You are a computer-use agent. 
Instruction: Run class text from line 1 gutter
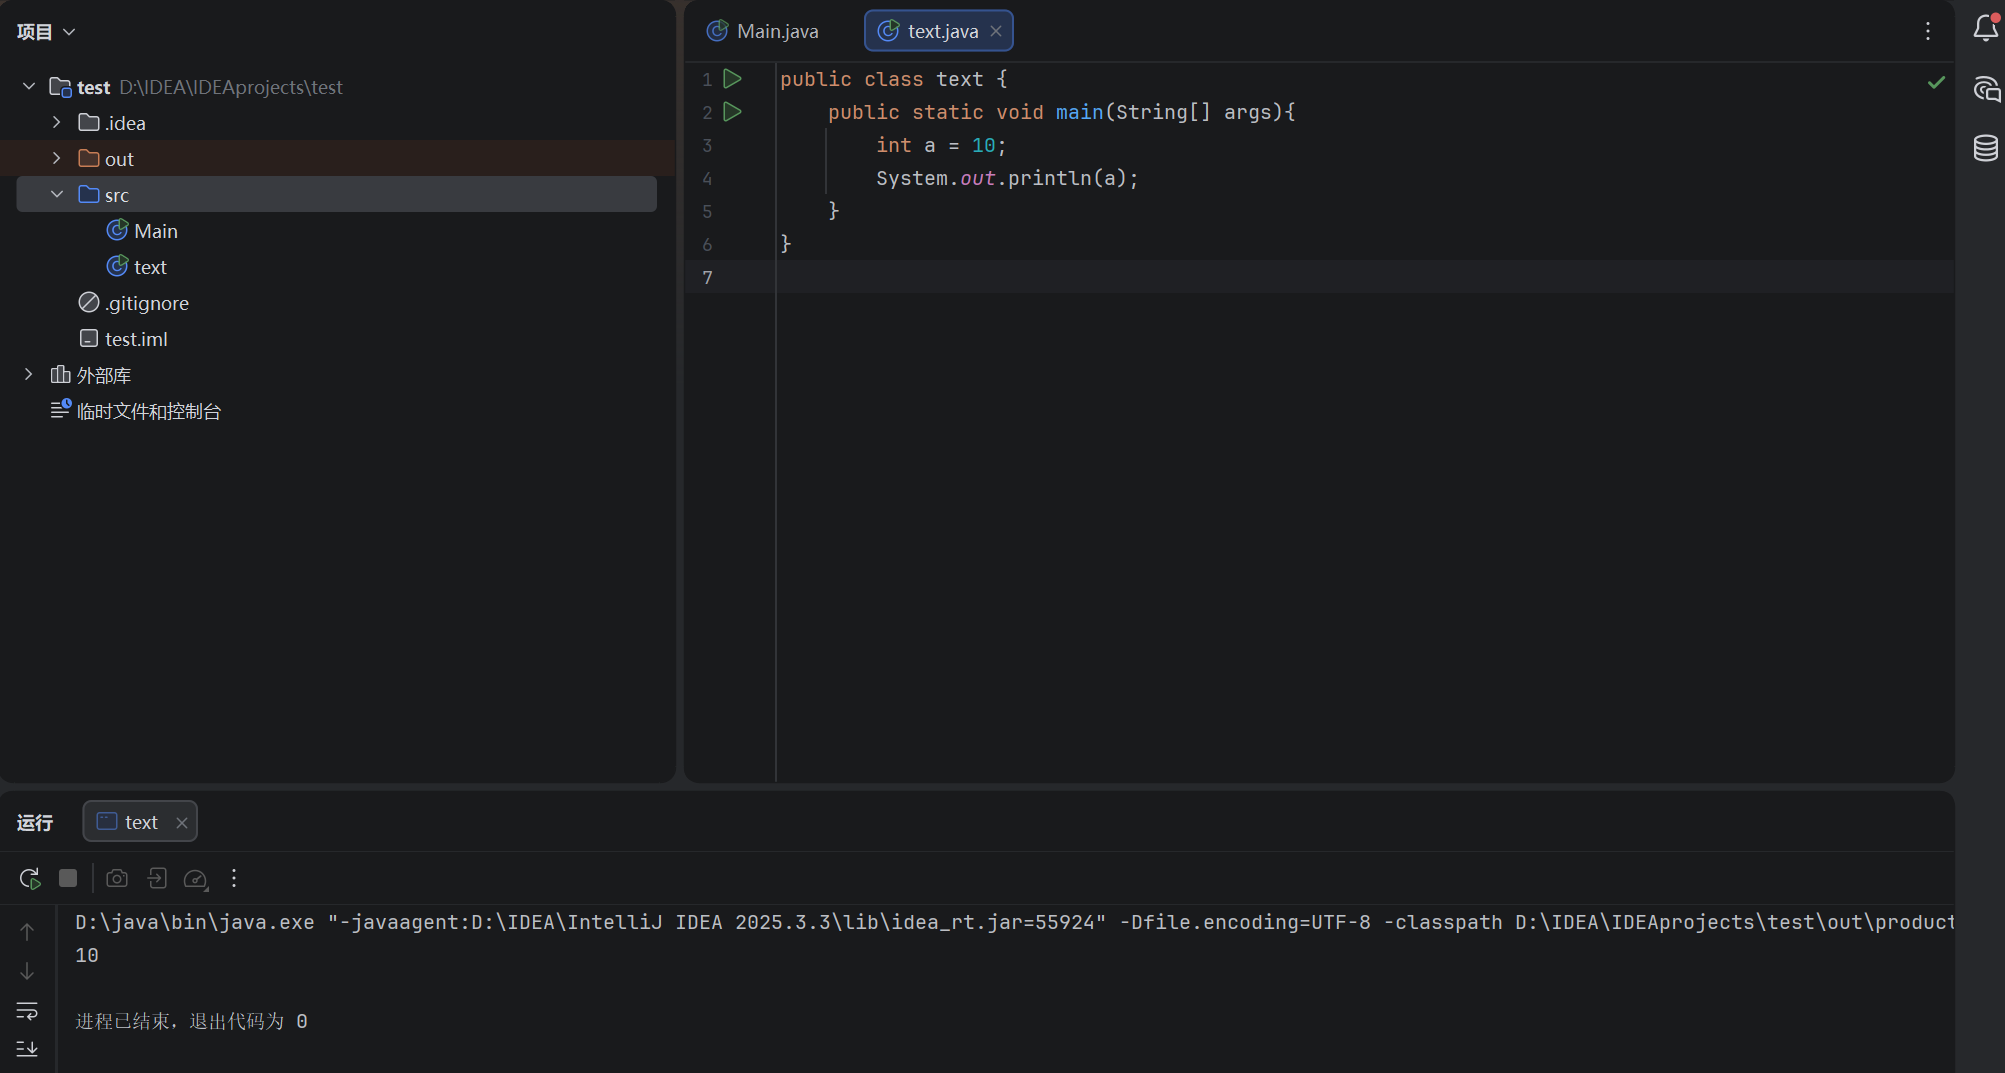click(x=733, y=79)
